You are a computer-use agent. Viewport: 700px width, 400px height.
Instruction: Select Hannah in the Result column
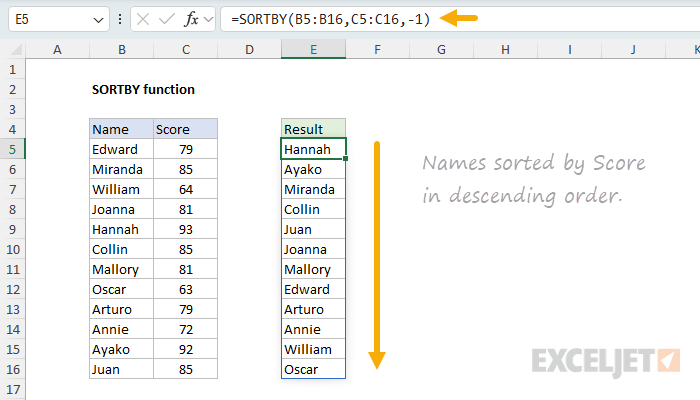313,149
